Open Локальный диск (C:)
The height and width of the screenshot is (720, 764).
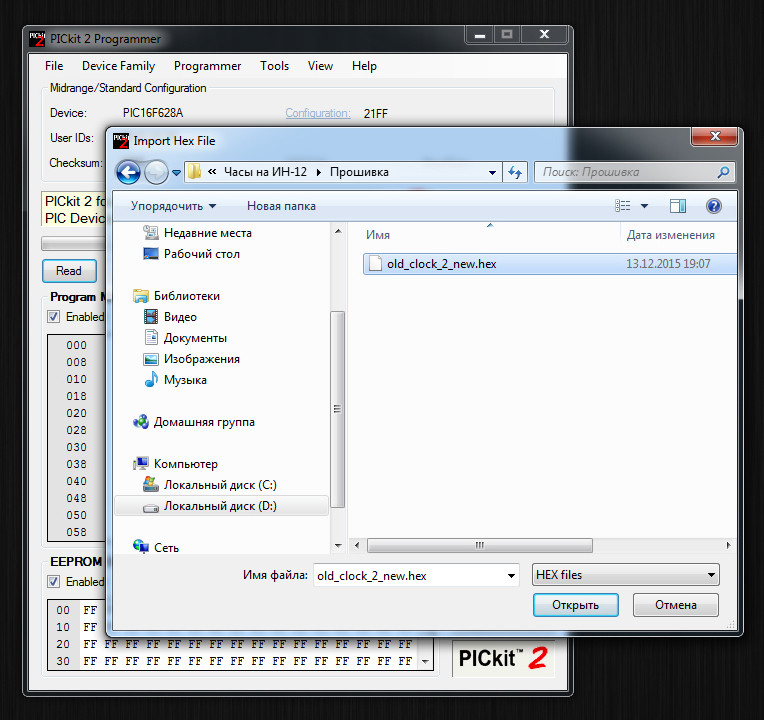[220, 485]
